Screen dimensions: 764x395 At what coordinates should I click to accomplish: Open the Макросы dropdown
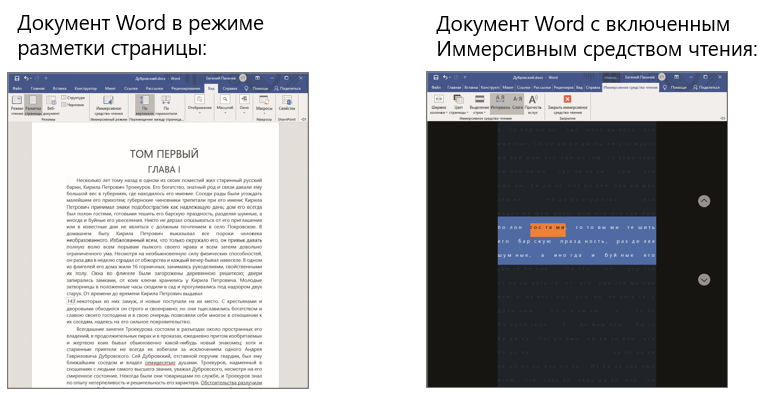(x=264, y=105)
